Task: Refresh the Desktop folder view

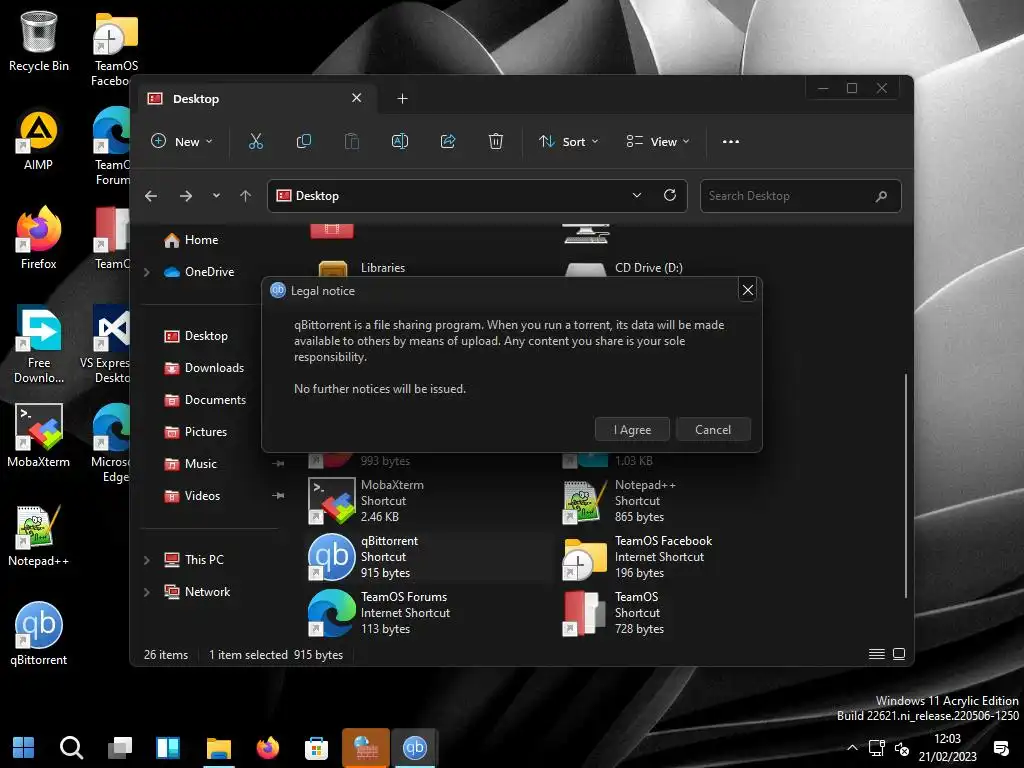Action: tap(670, 196)
